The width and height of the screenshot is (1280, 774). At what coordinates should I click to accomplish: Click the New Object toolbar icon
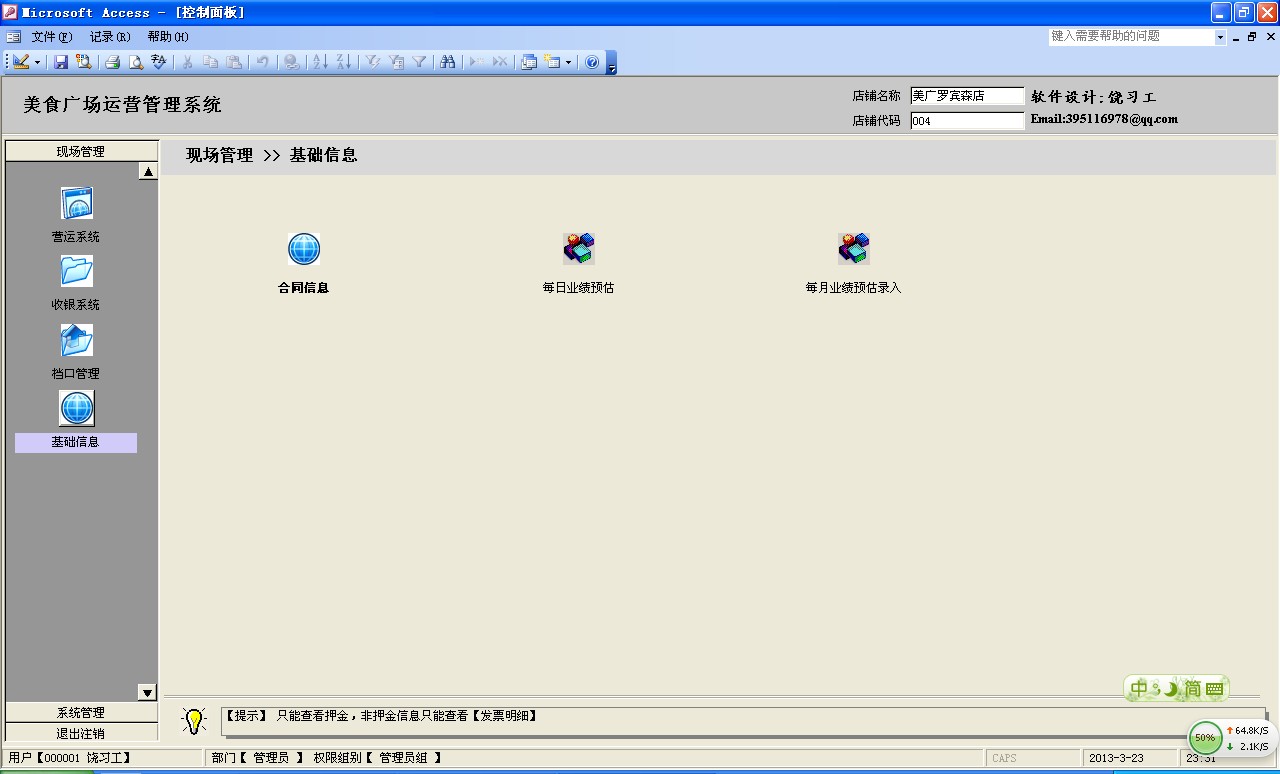coord(552,62)
